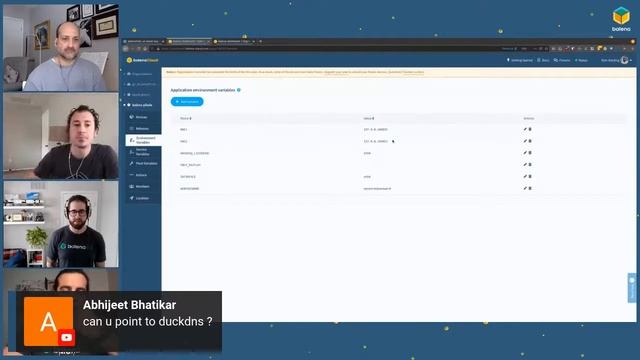
Task: Open Devices in the sidebar
Action: coord(143,117)
